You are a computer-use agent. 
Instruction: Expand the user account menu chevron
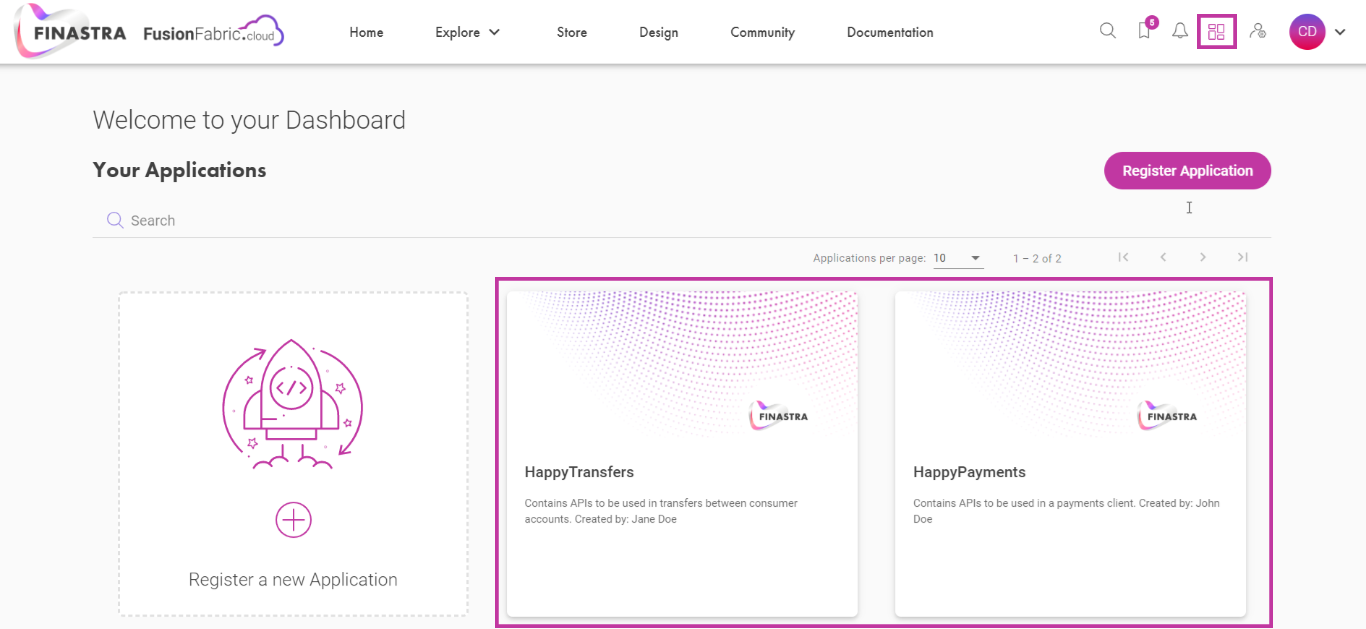tap(1340, 32)
